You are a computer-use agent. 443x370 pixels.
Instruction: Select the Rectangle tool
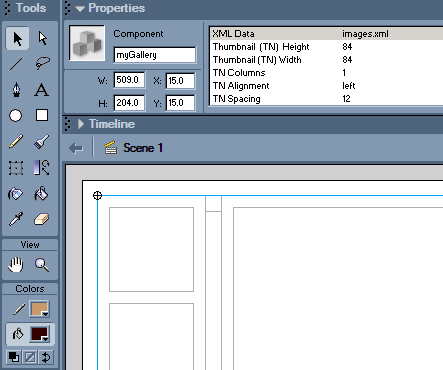[x=42, y=115]
